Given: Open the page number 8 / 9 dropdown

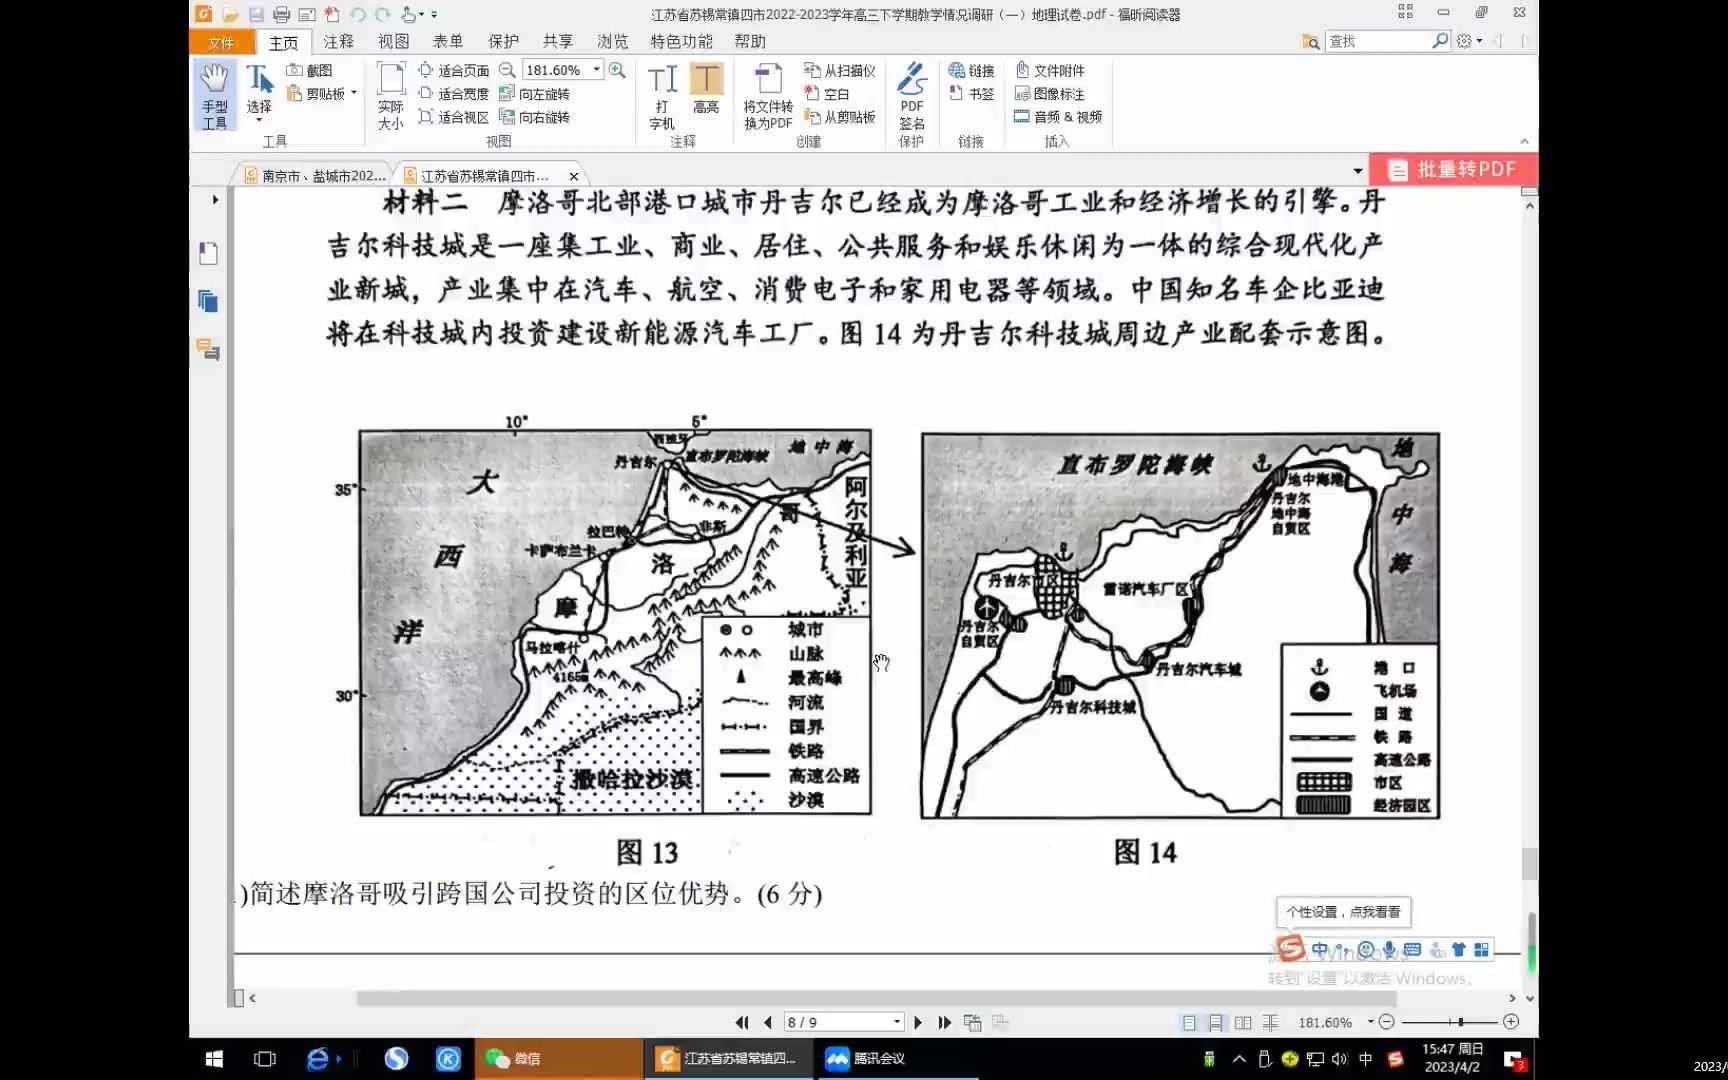Looking at the screenshot, I should (x=897, y=1022).
